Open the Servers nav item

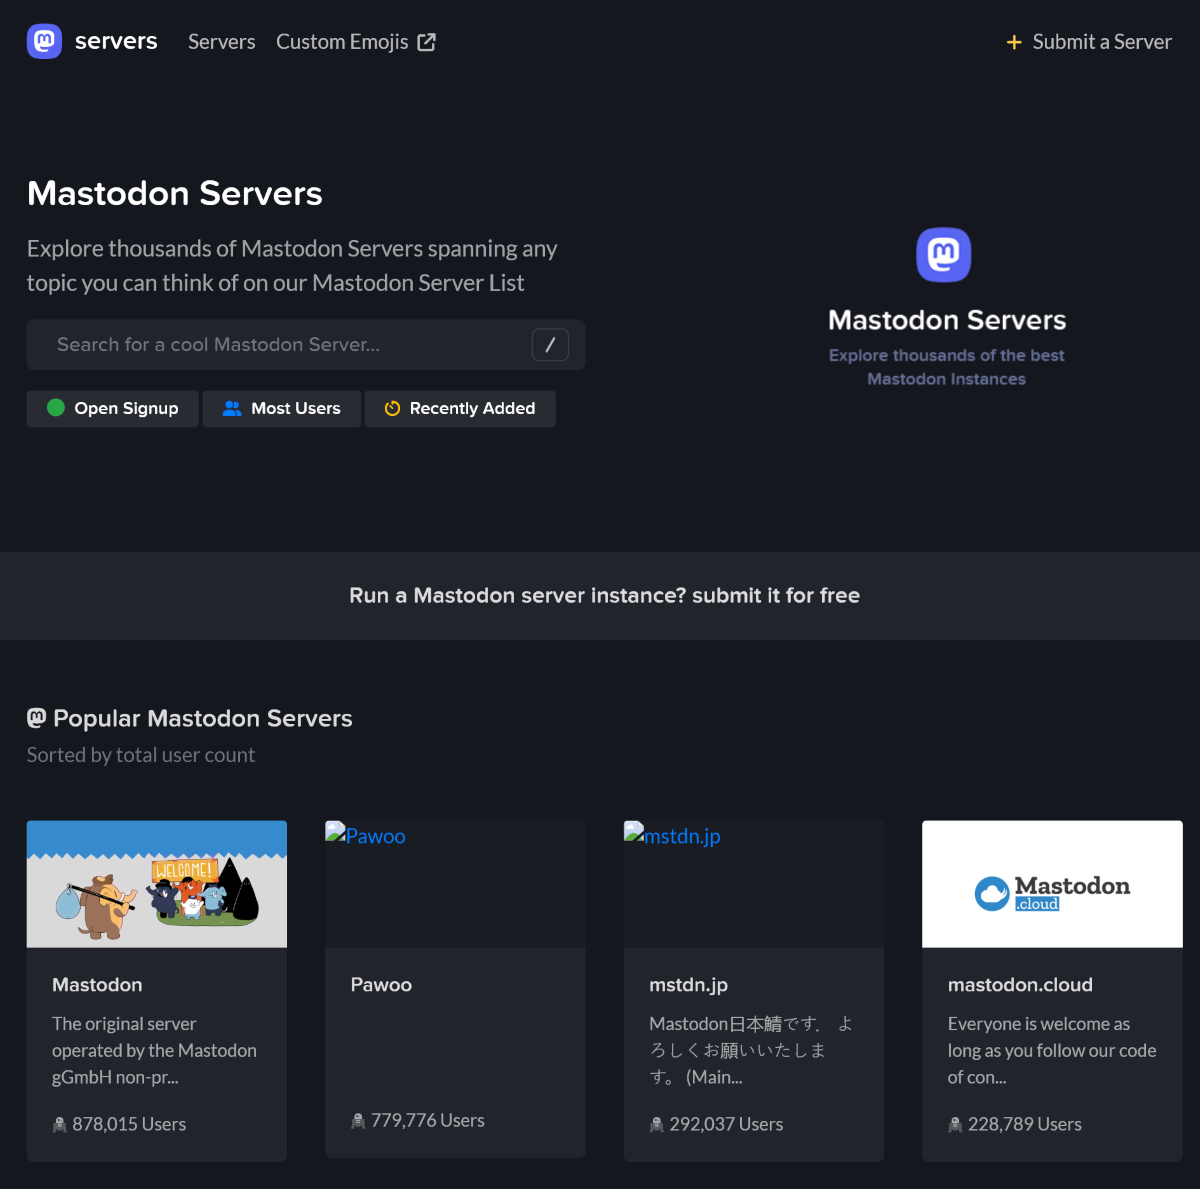click(x=221, y=41)
